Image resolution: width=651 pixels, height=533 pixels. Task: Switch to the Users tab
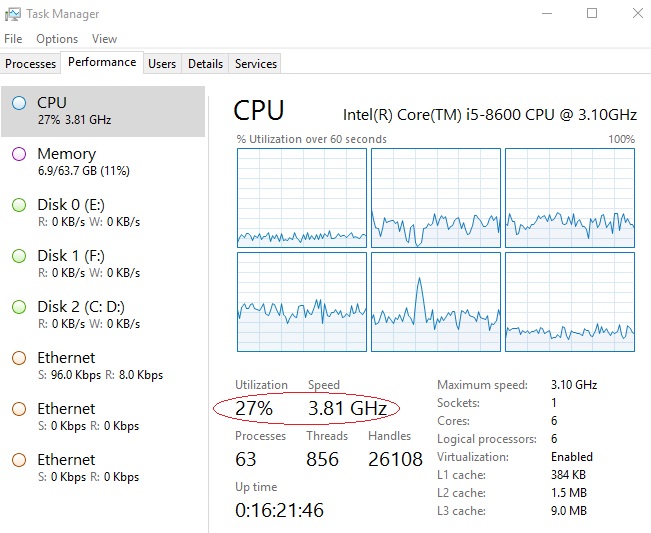coord(162,64)
